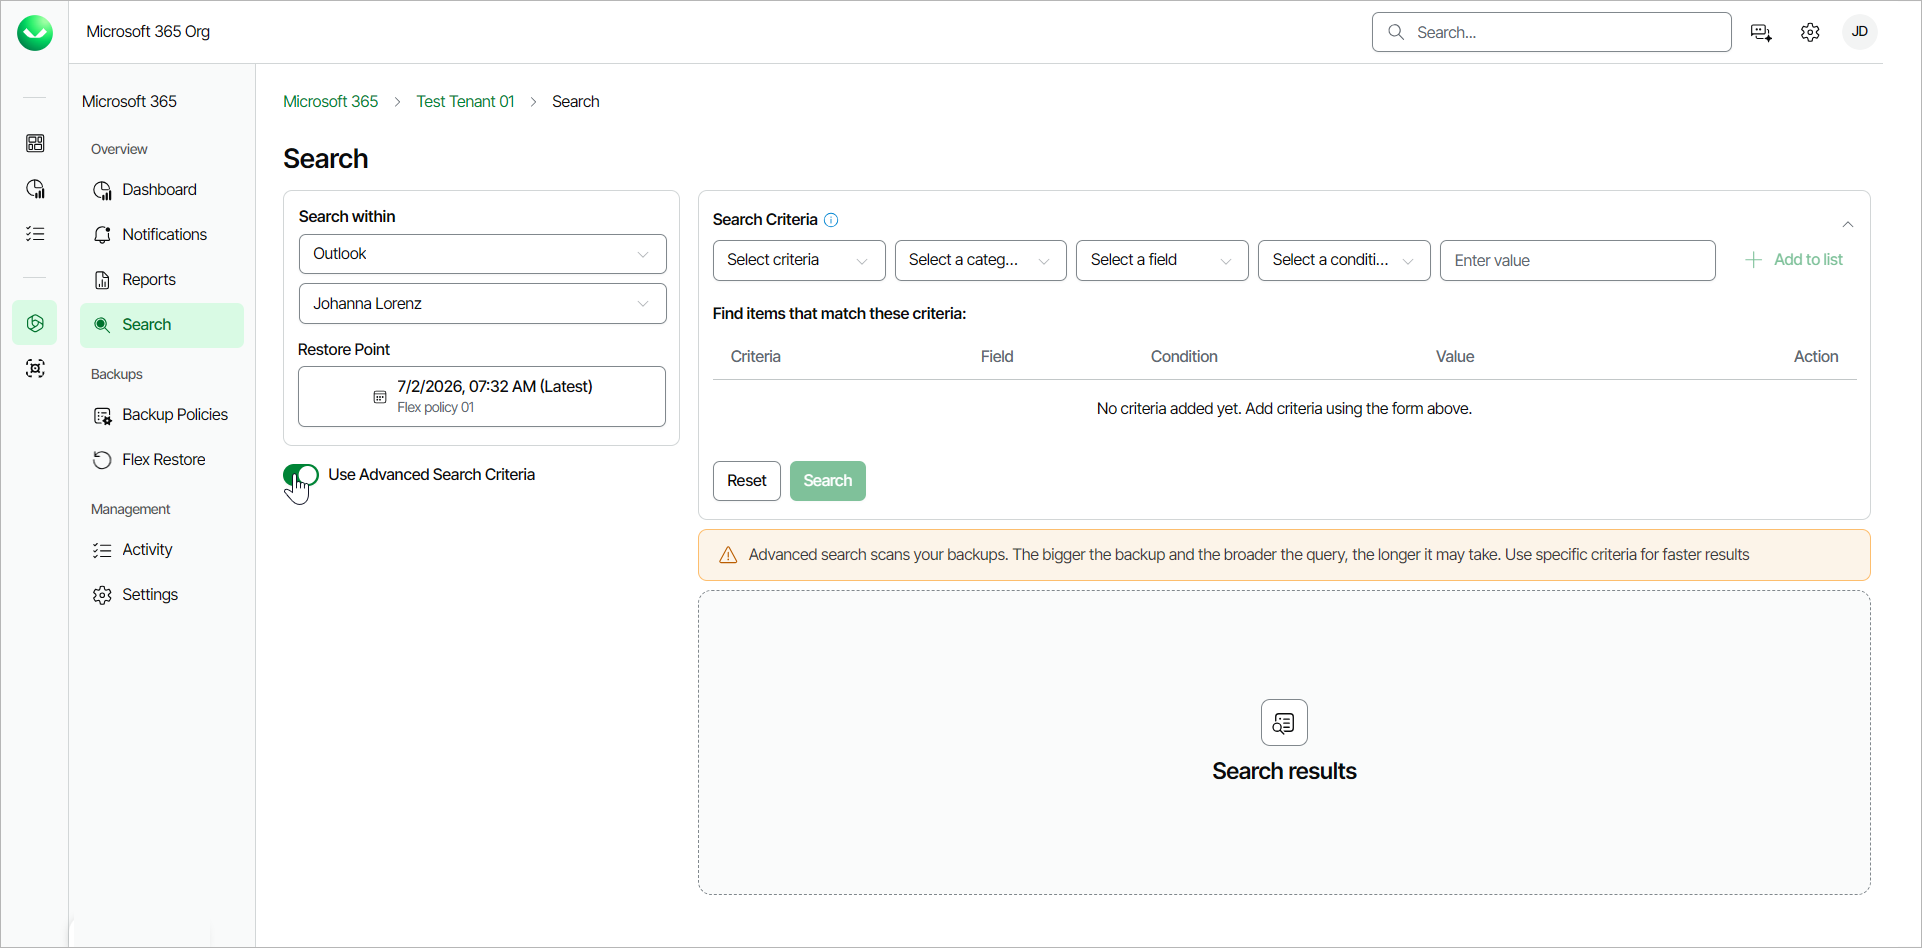Click the 'No criteria added yet' message
Image resolution: width=1922 pixels, height=948 pixels.
[1284, 409]
